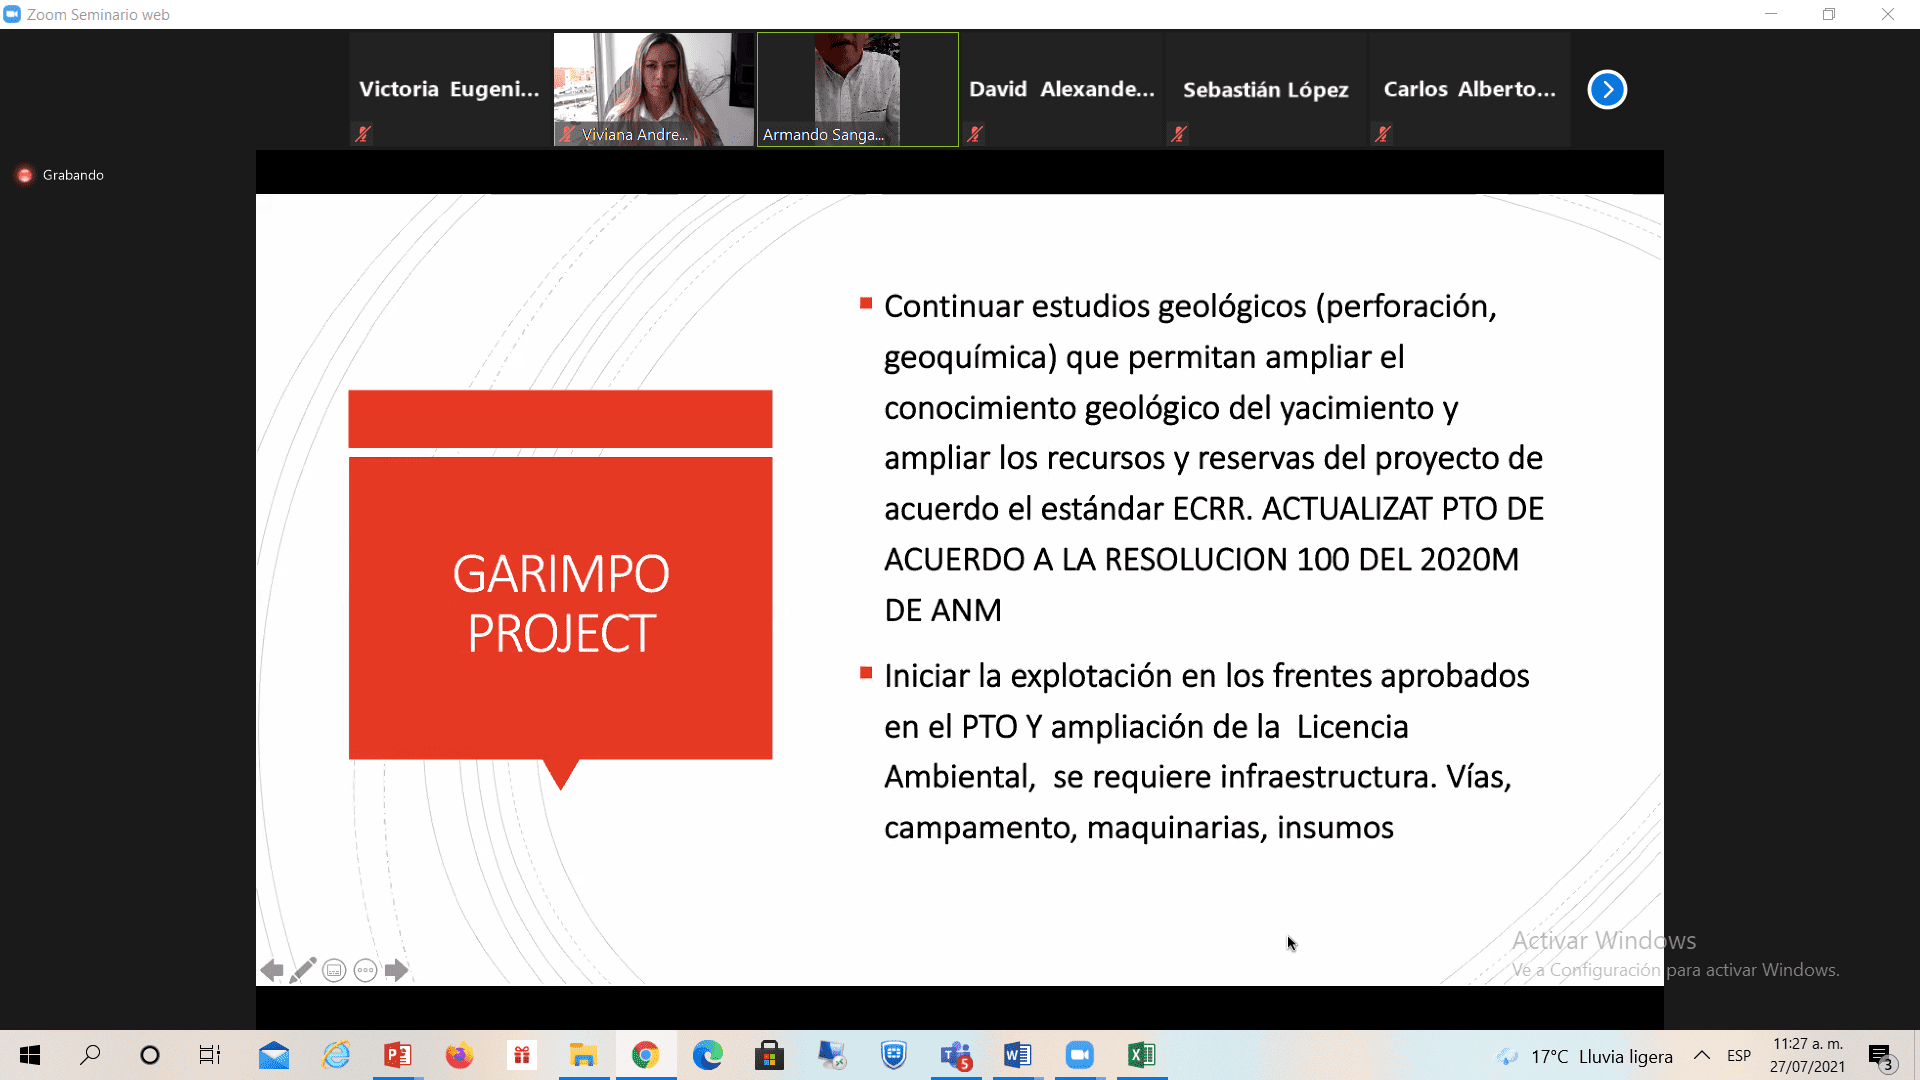Open Task View in taskbar

(210, 1055)
